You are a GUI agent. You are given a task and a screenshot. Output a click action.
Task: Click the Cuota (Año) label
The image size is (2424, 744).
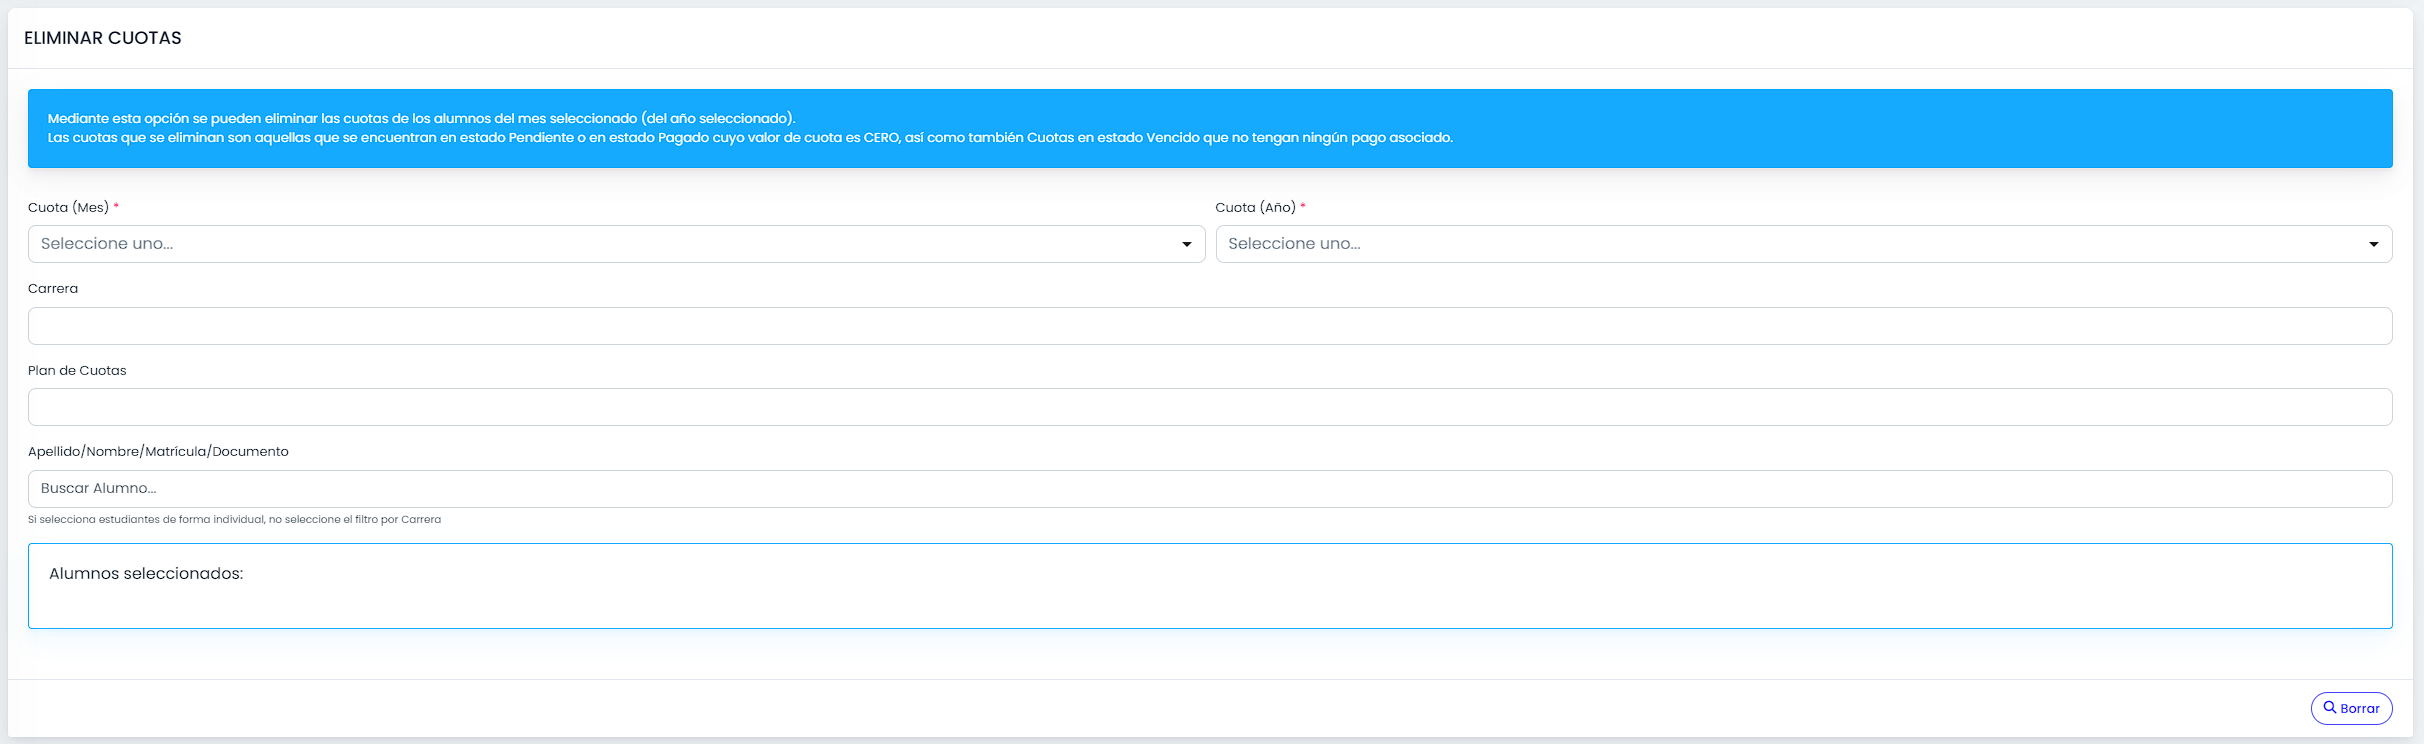coord(1255,207)
